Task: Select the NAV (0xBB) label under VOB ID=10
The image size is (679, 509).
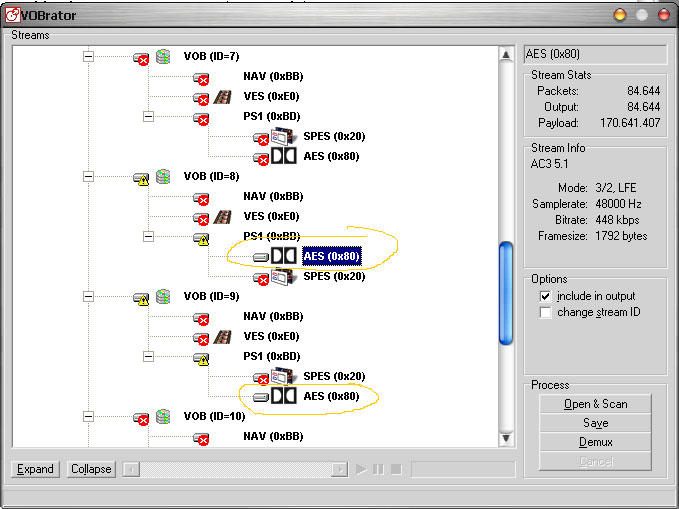Action: tap(273, 436)
